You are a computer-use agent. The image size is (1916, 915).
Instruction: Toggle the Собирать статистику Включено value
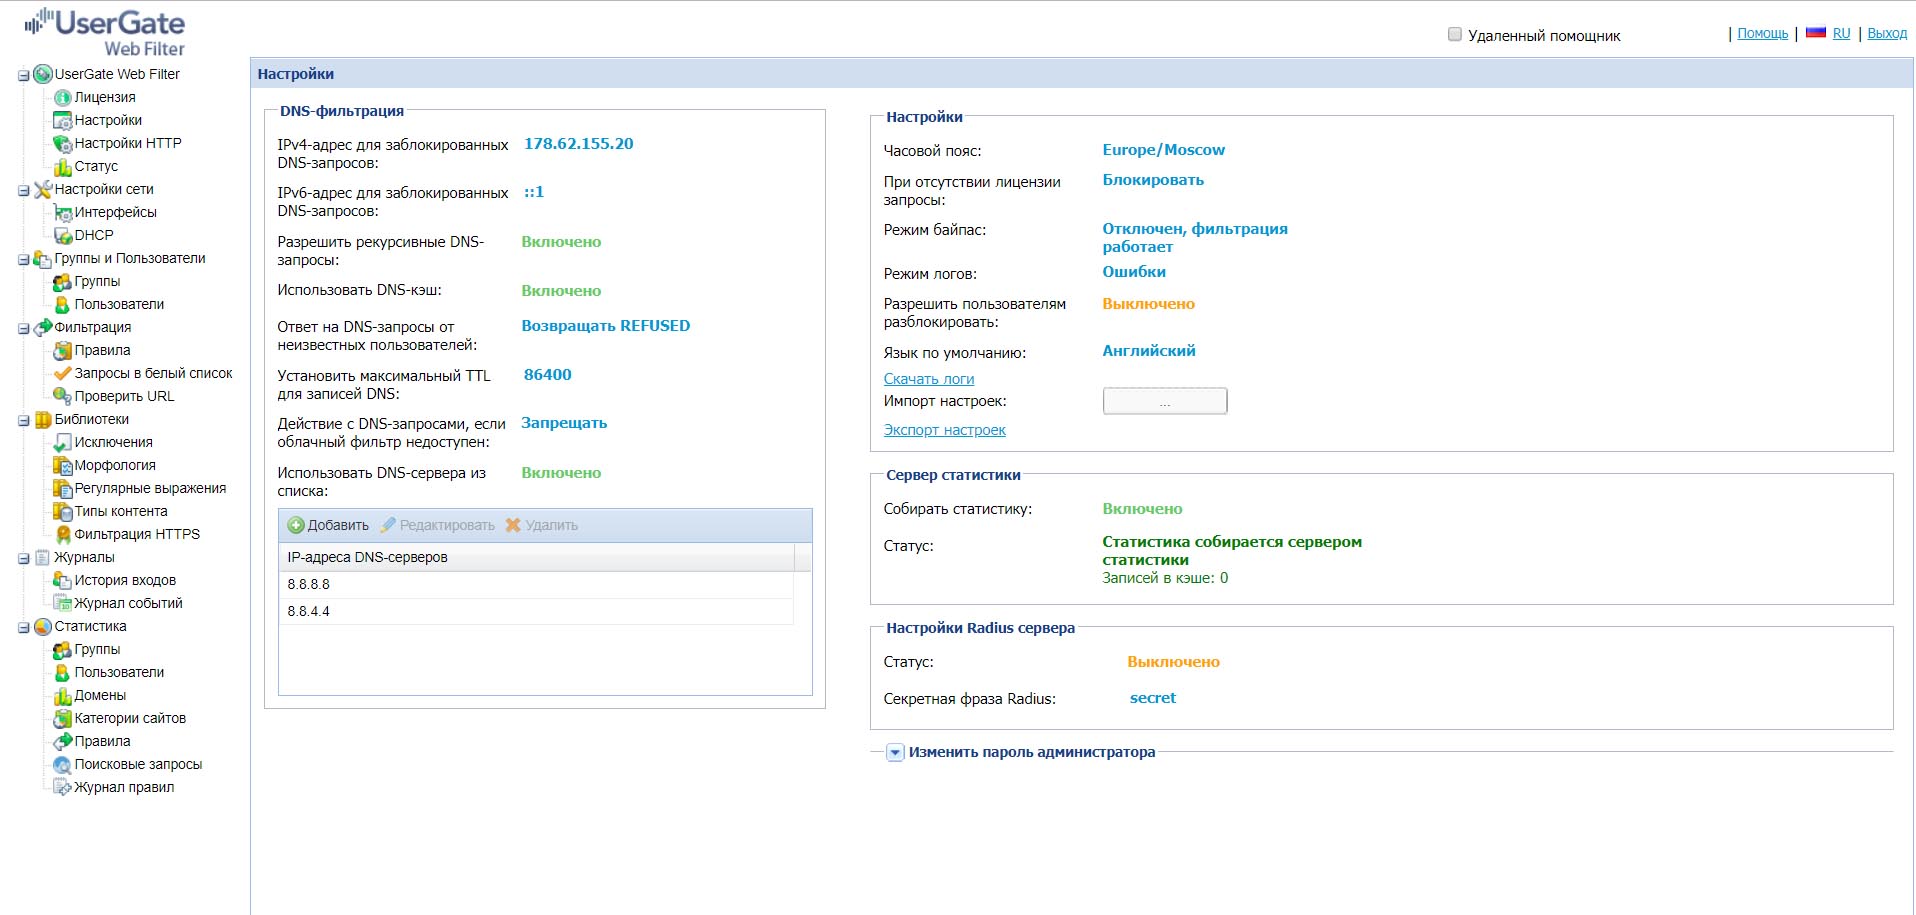click(1142, 509)
